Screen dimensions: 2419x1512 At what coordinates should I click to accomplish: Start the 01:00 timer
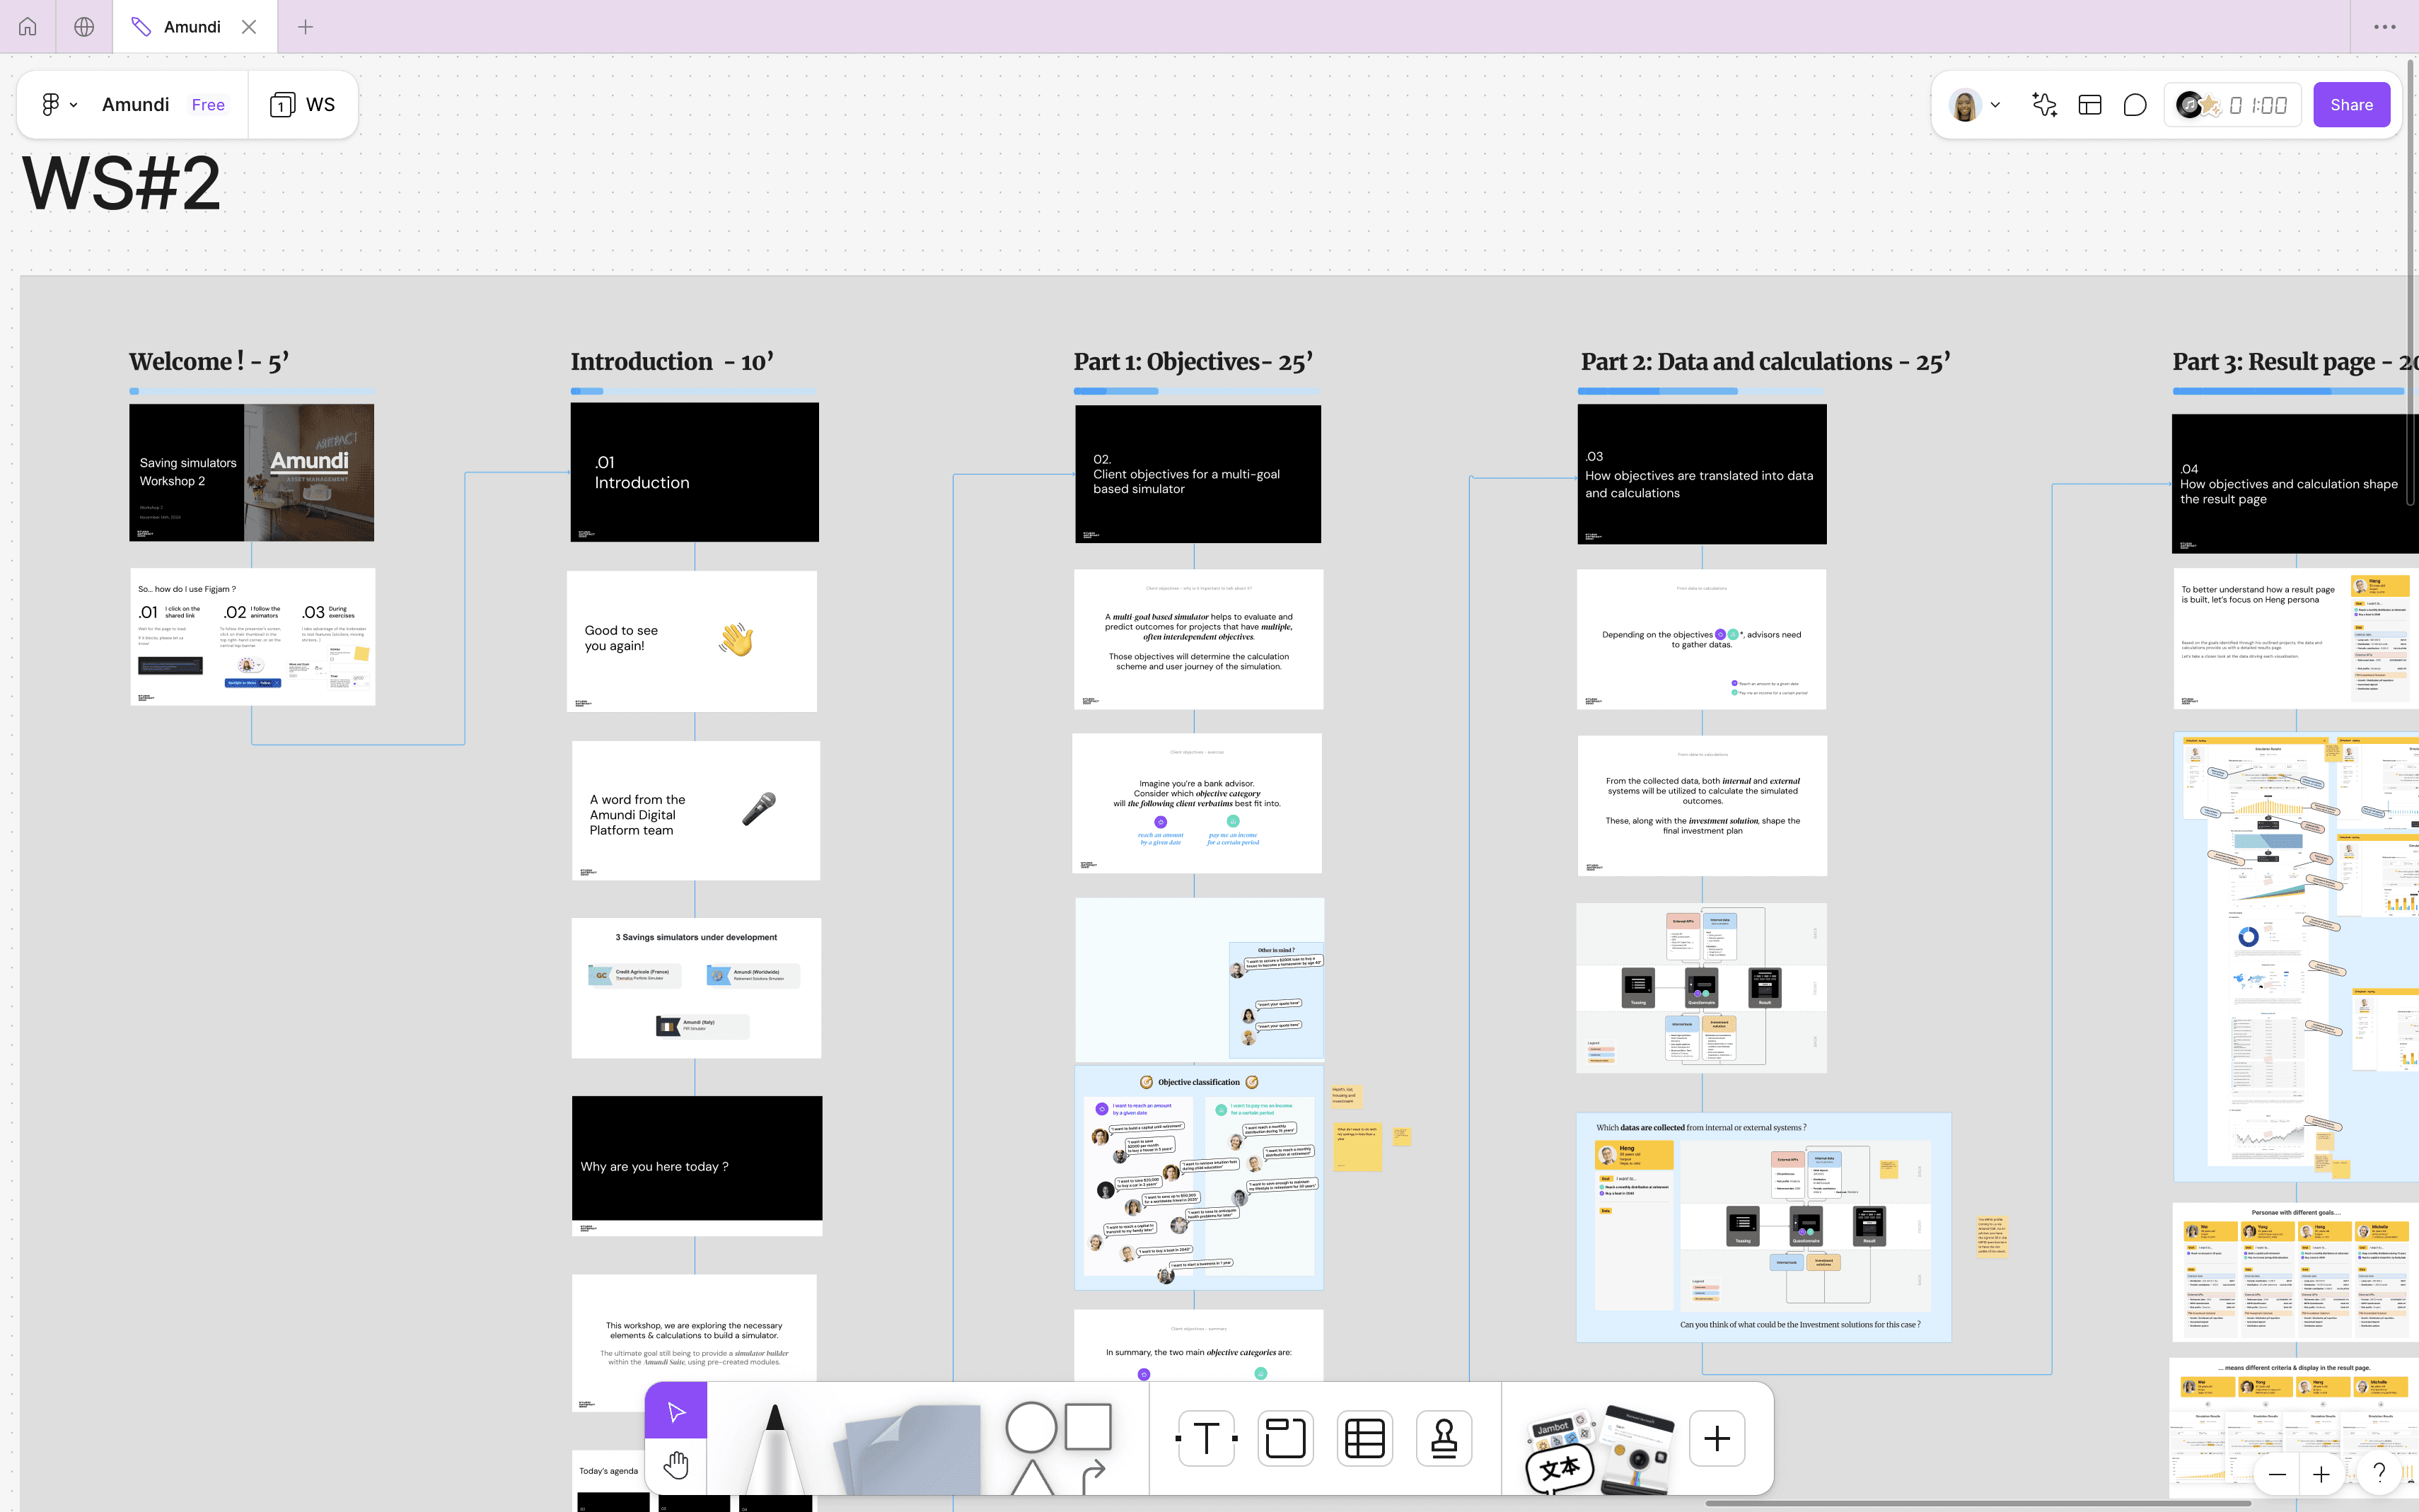(x=2257, y=105)
